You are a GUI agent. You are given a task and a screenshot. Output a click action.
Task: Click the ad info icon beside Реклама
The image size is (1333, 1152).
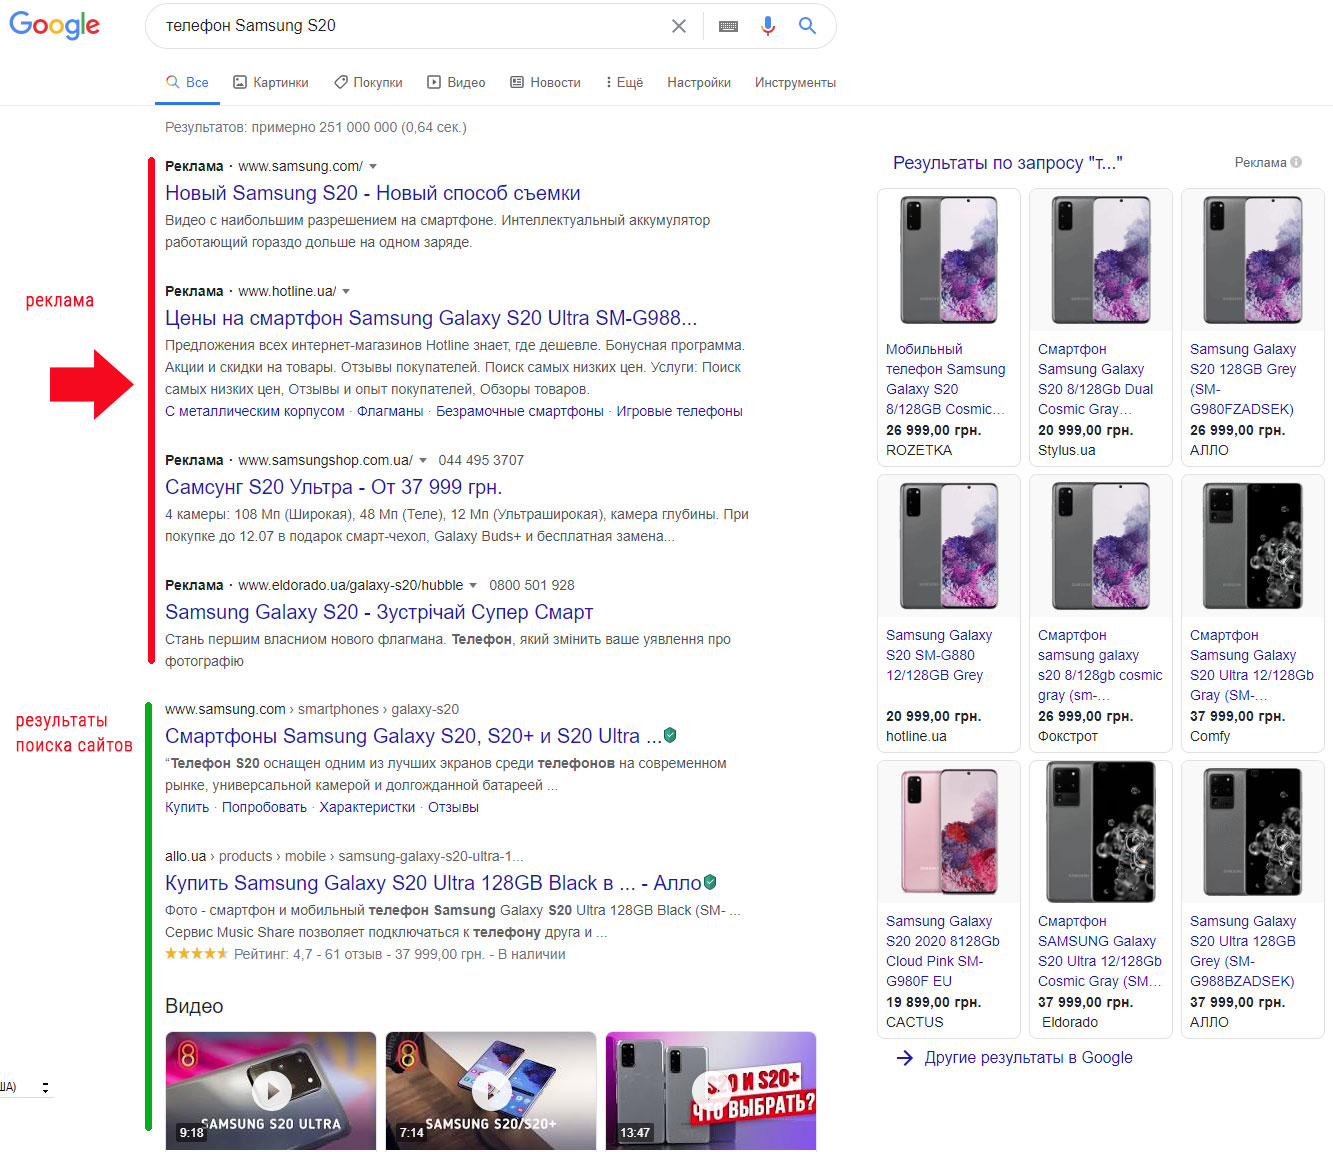[x=1296, y=162]
